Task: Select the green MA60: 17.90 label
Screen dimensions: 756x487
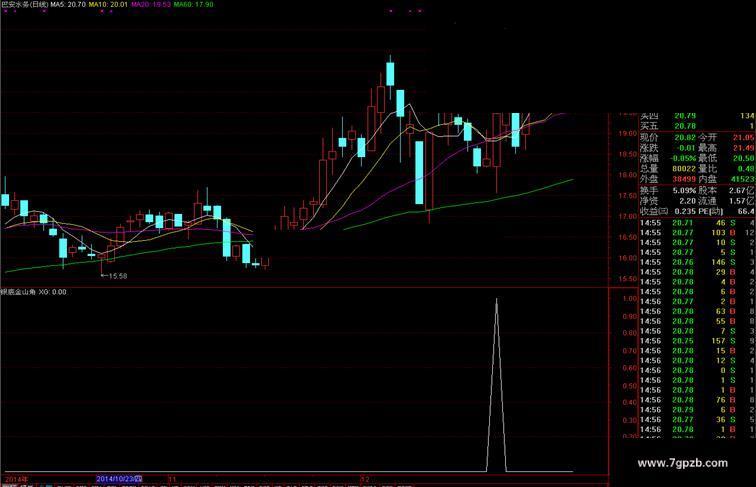Action: point(193,4)
